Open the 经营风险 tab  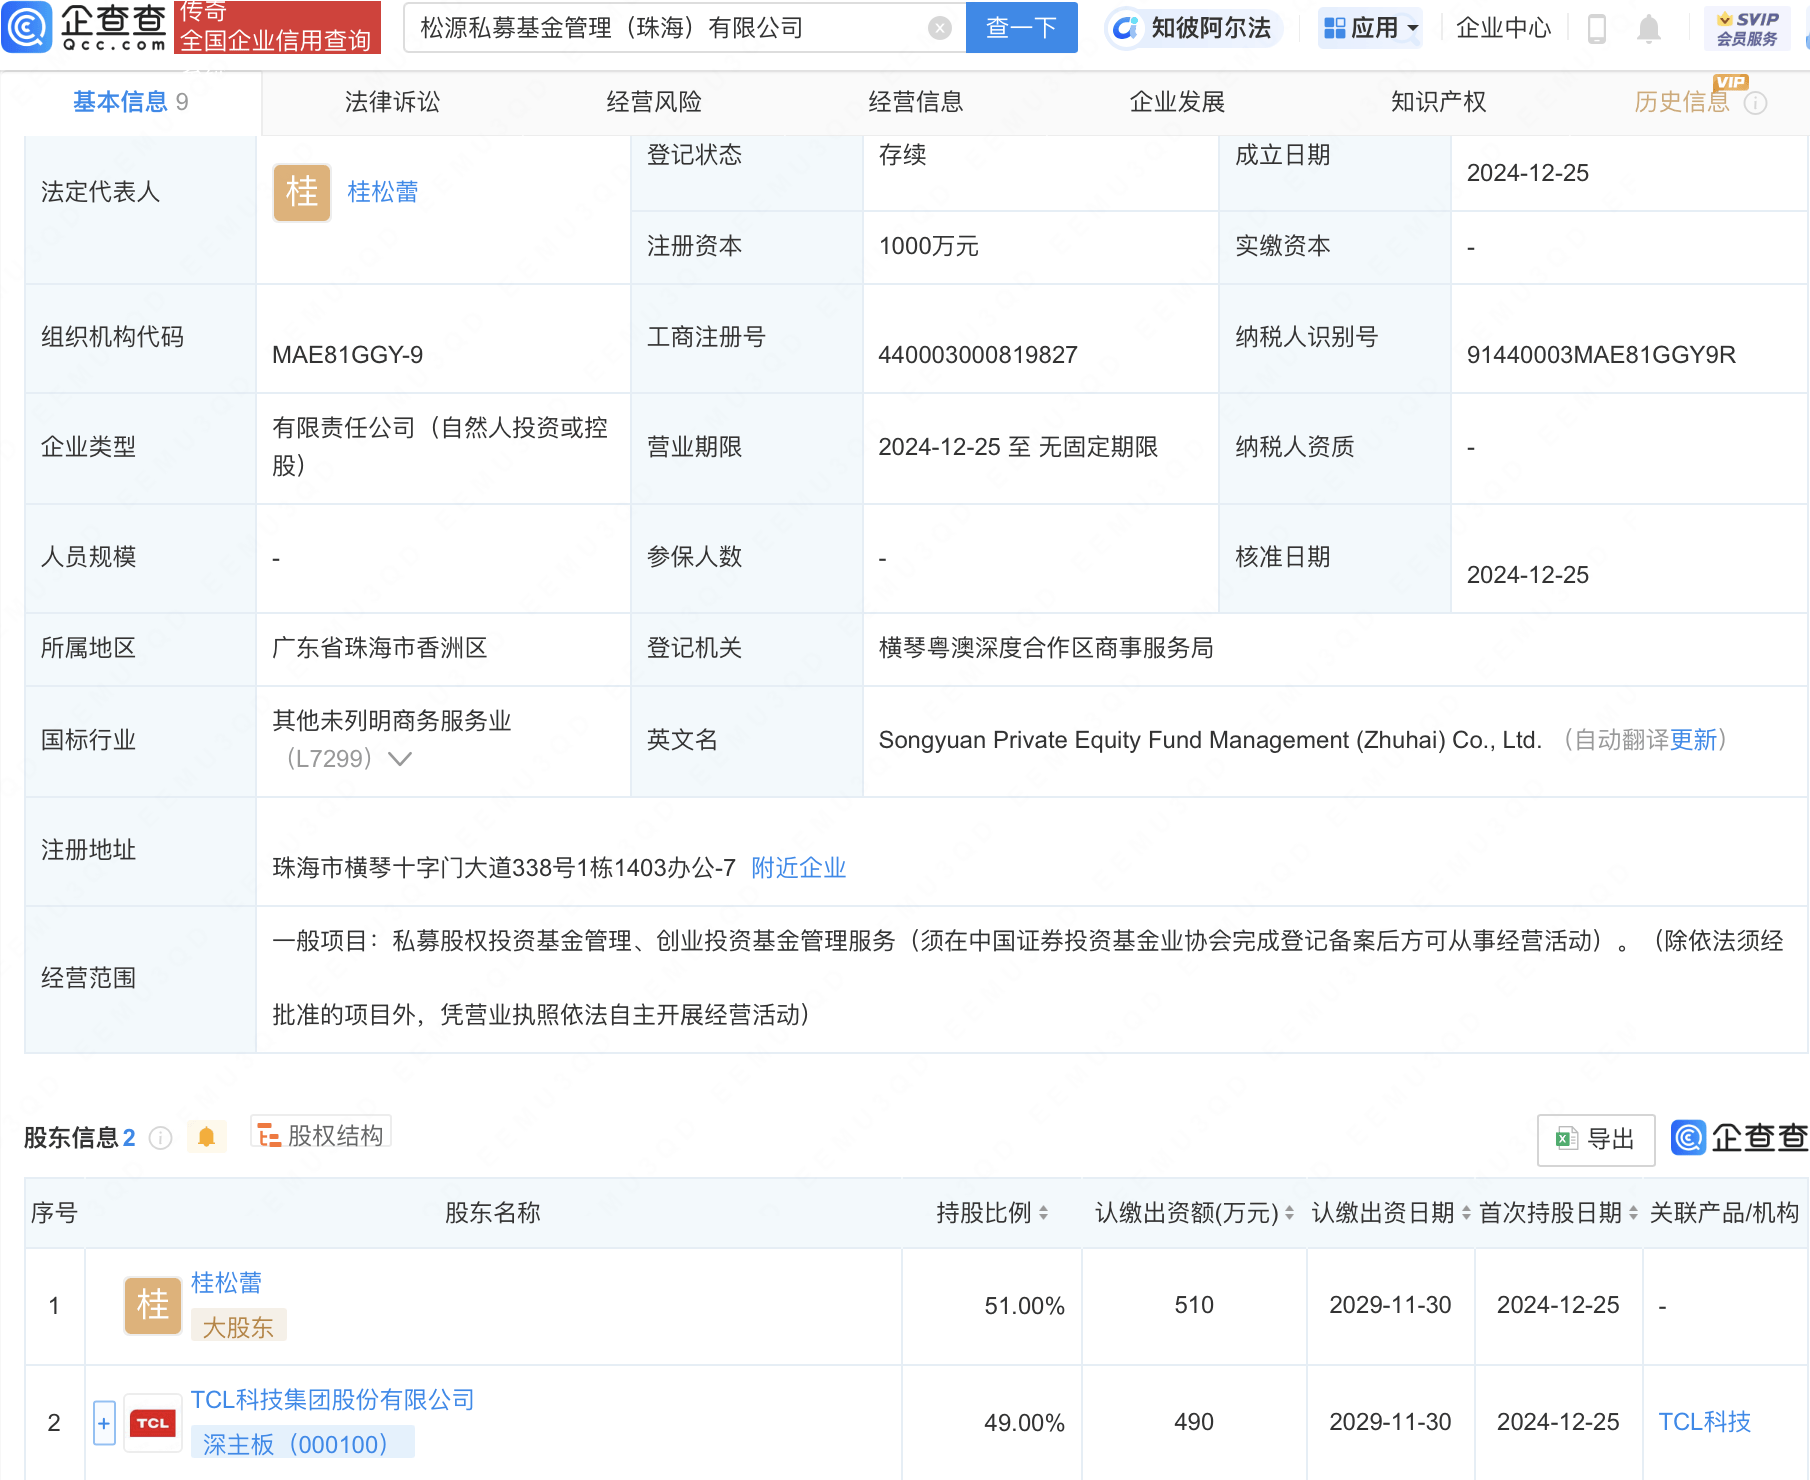click(654, 102)
